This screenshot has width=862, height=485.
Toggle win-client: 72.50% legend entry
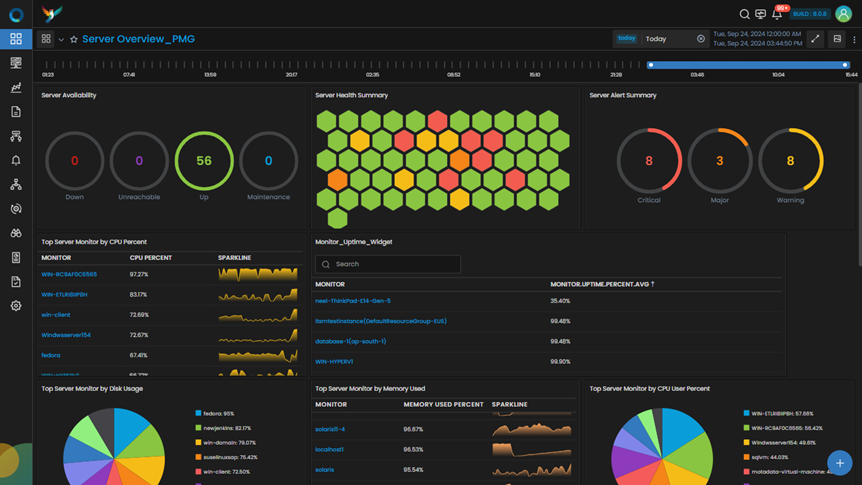[x=223, y=472]
